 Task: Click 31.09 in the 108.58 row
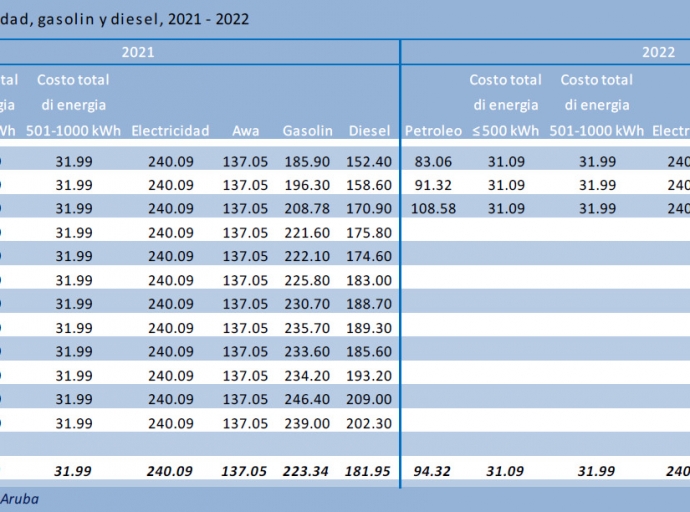[x=506, y=208]
